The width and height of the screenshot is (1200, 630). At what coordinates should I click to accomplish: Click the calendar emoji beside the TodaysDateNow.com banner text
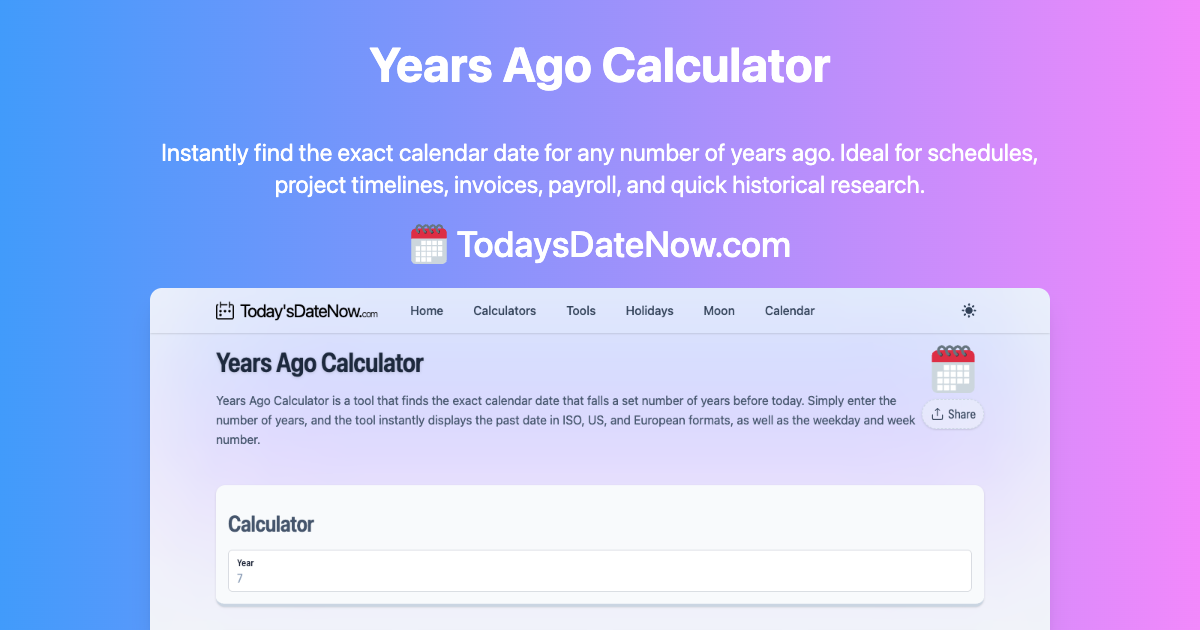pyautogui.click(x=429, y=245)
